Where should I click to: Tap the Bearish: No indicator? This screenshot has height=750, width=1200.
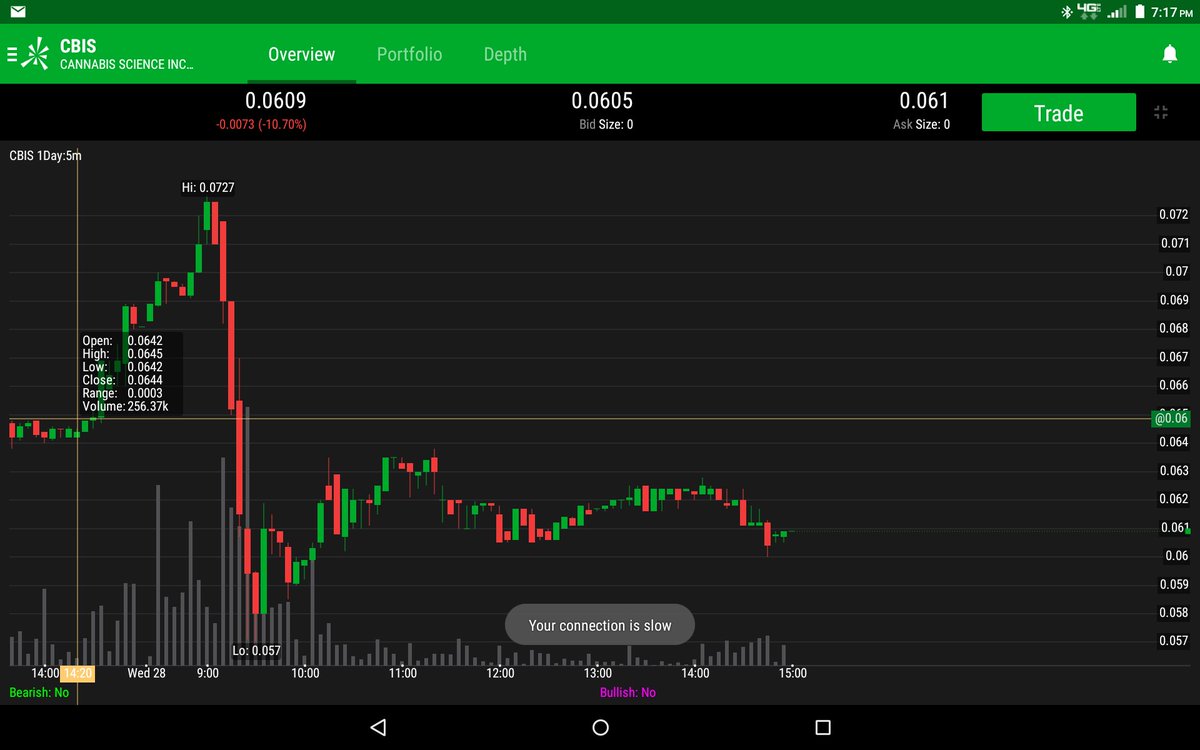pyautogui.click(x=39, y=692)
